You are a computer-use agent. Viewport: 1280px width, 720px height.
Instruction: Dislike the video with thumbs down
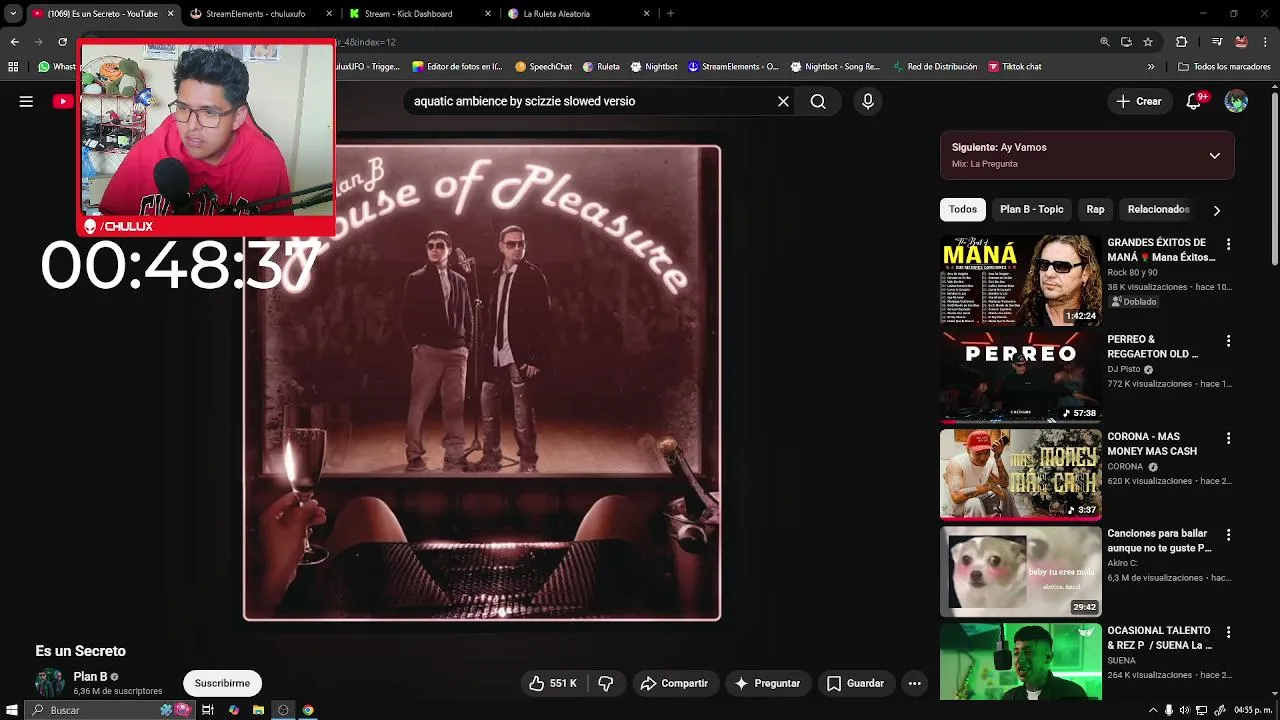coord(605,683)
